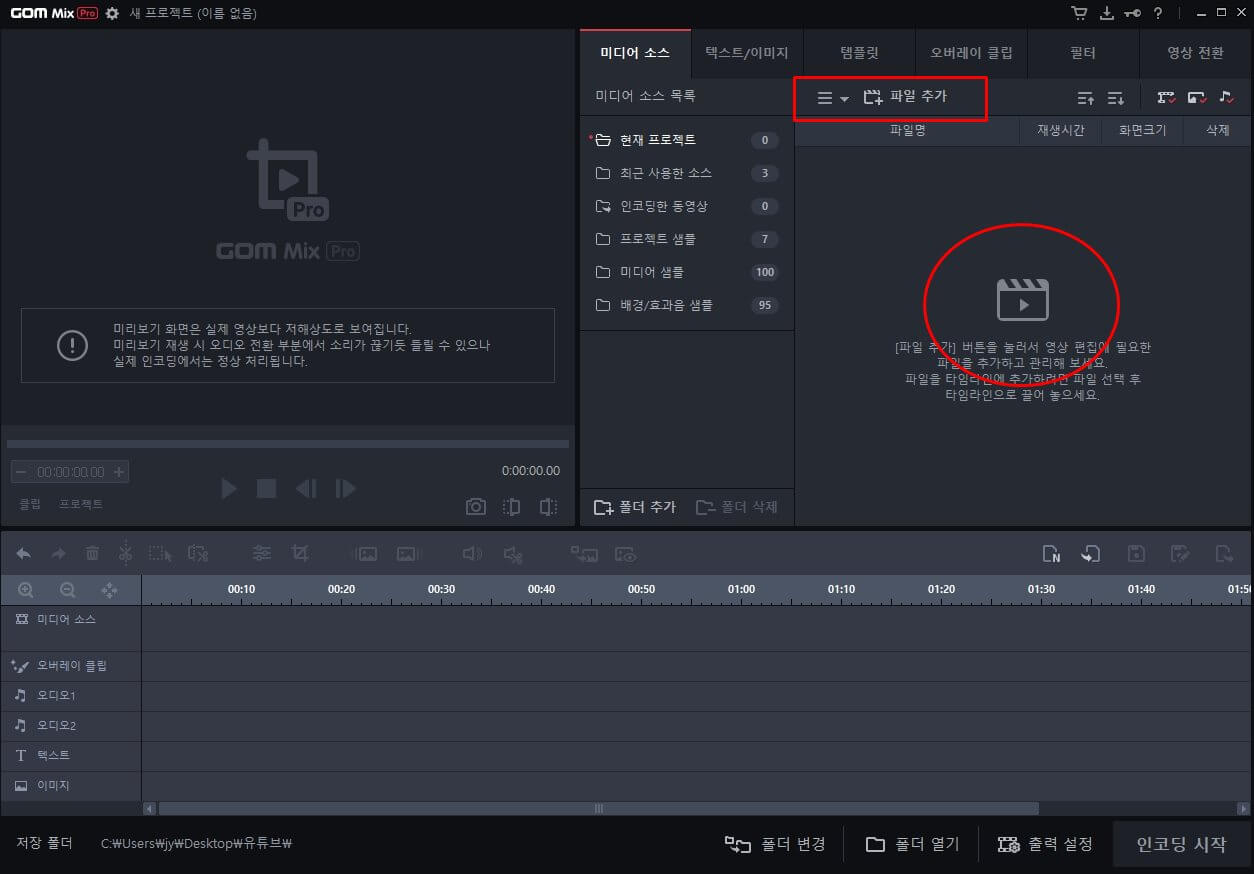Click the license key icon

coord(1132,13)
